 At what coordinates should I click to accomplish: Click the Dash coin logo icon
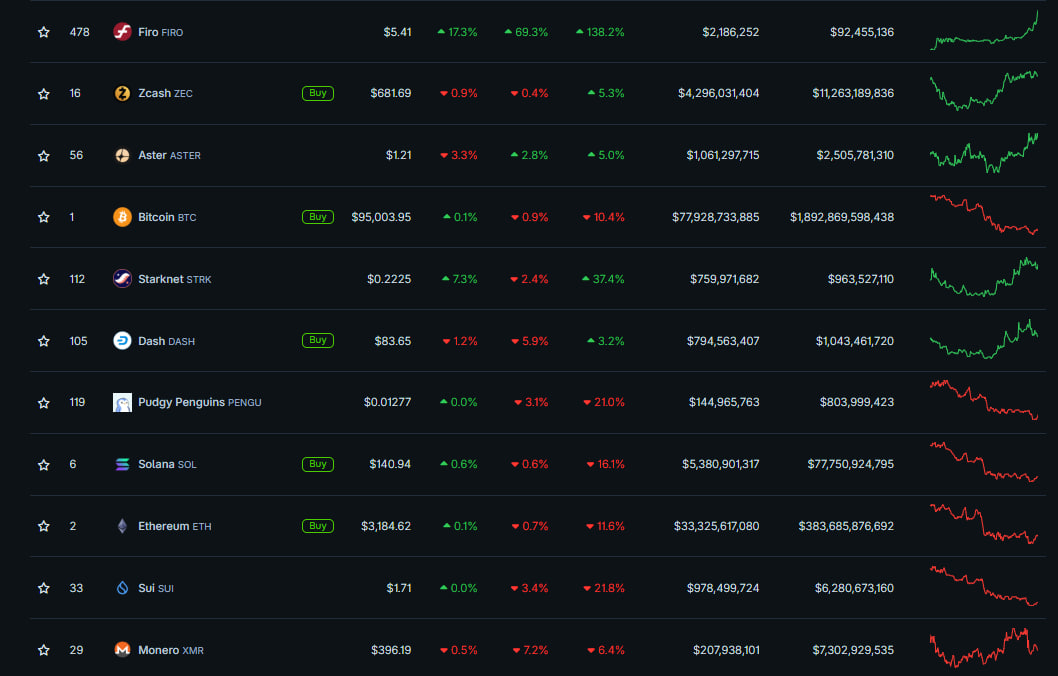pos(122,341)
